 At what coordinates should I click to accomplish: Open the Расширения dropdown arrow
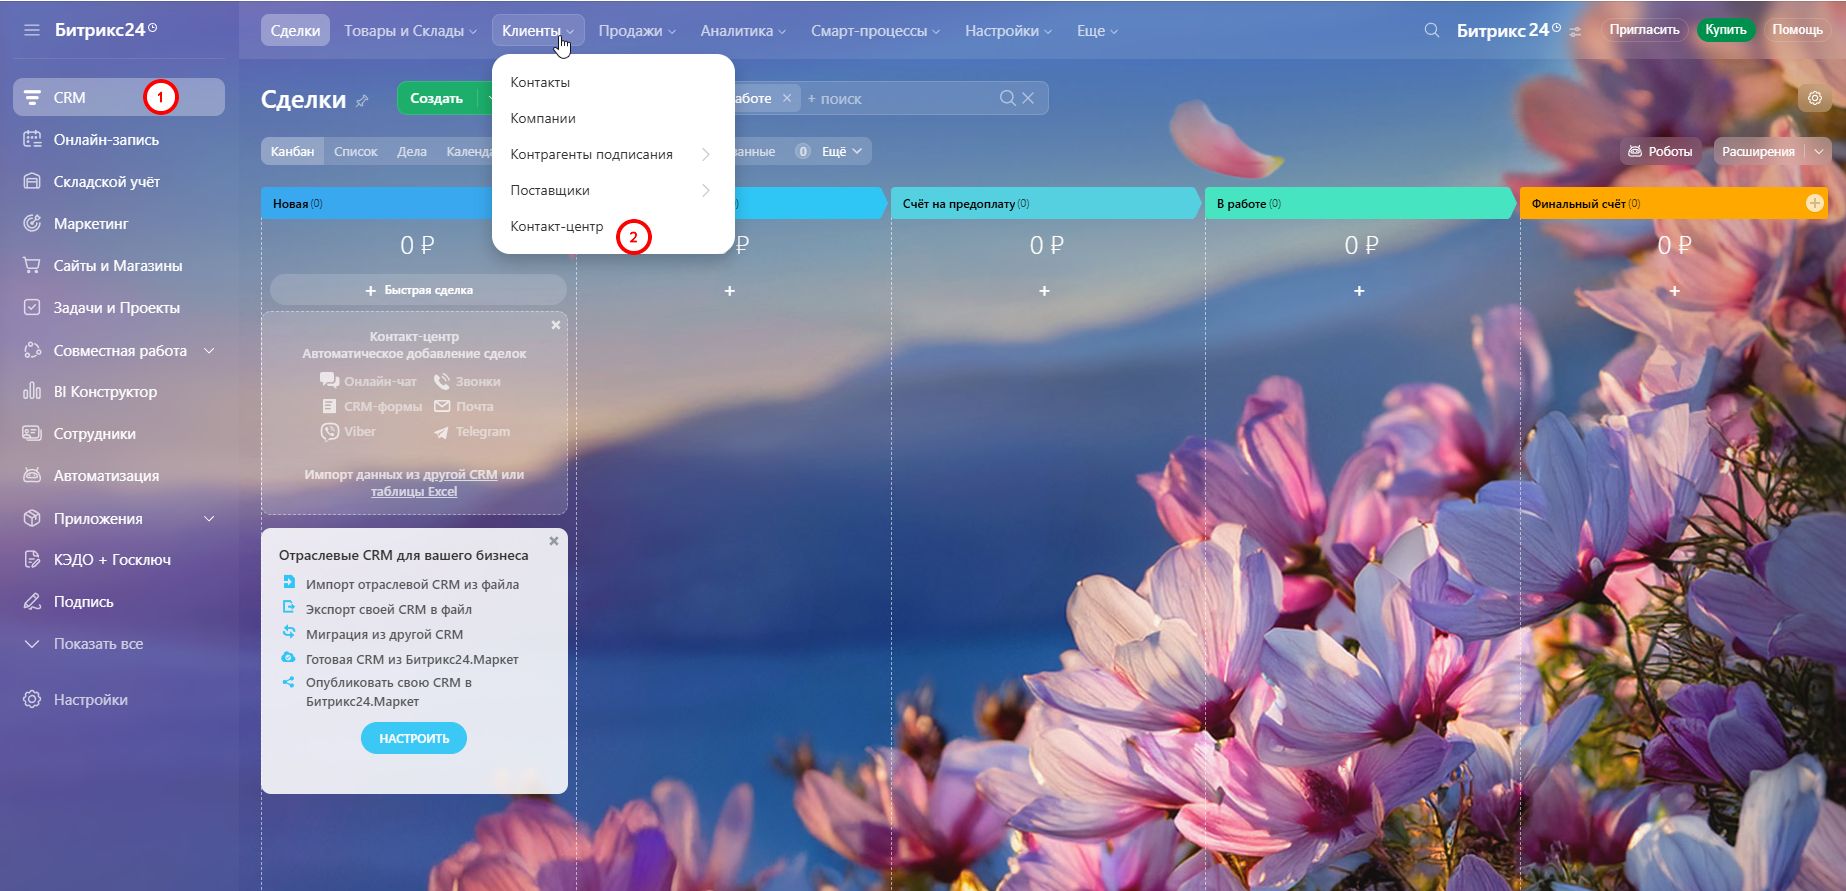click(x=1818, y=152)
